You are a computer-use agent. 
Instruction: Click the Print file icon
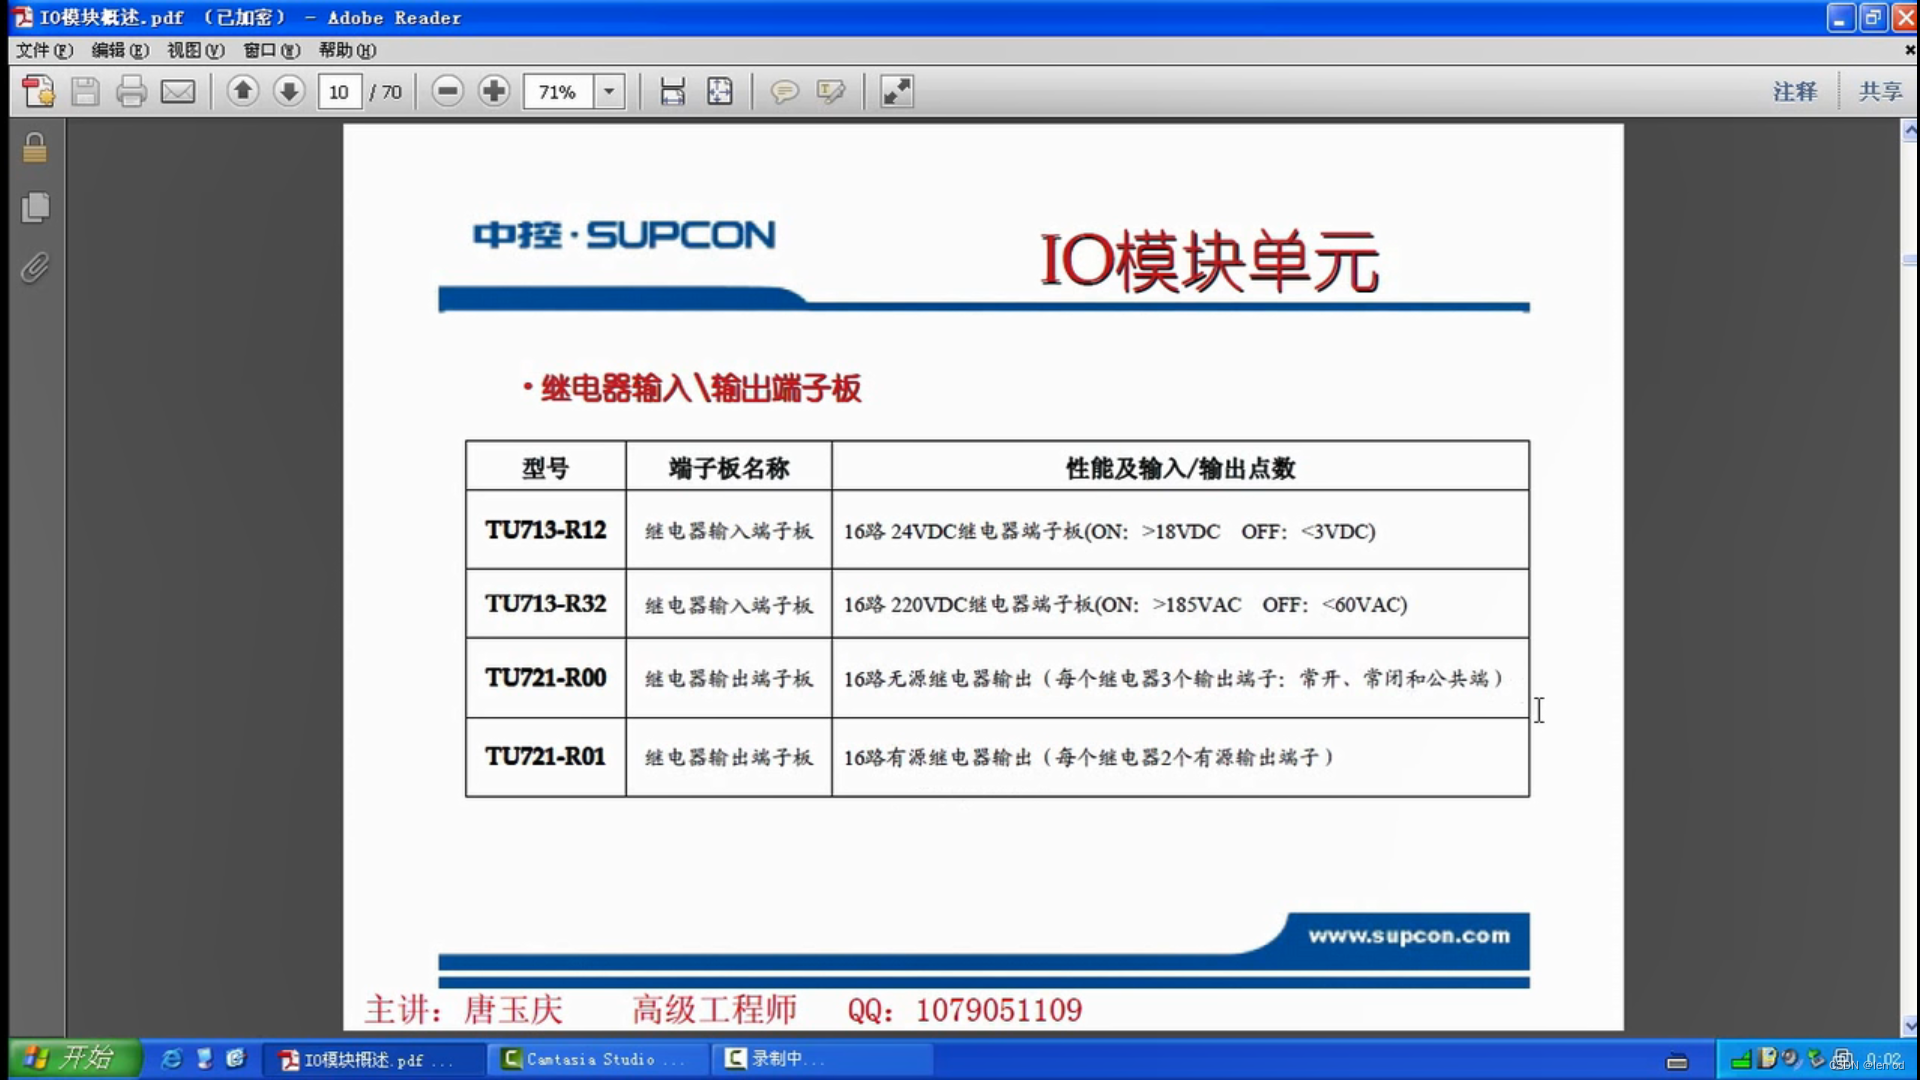click(131, 92)
